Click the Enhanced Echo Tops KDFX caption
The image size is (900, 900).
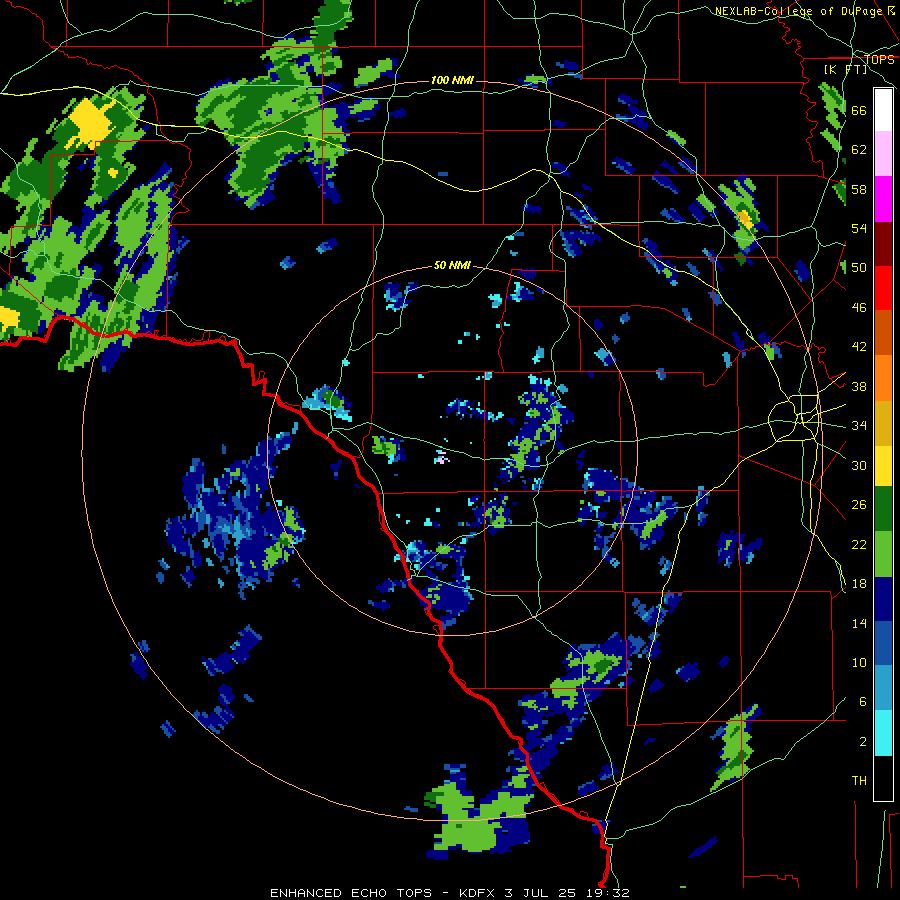coord(450,893)
